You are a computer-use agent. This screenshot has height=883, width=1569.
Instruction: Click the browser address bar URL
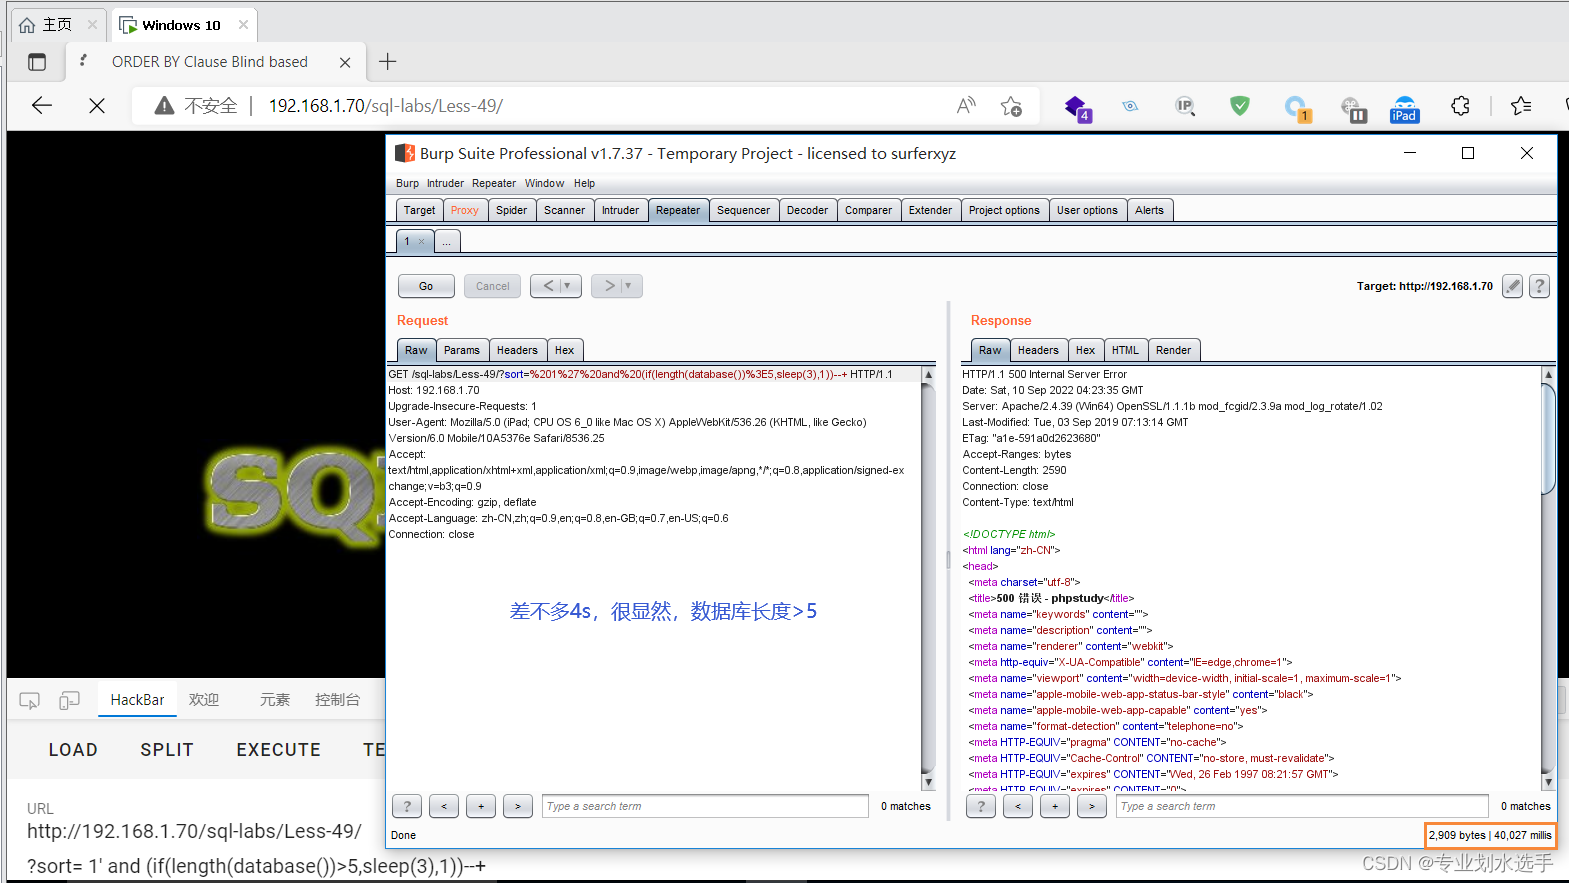(385, 106)
